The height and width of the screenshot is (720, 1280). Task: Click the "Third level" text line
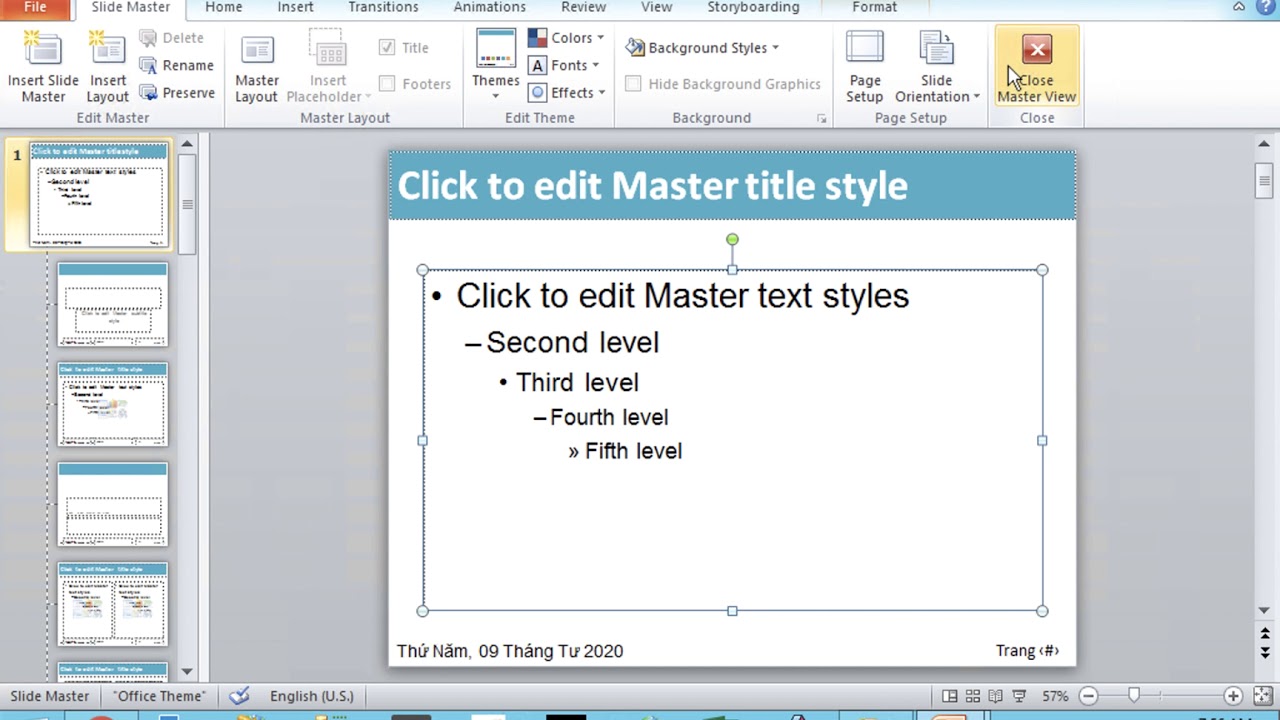tap(577, 382)
